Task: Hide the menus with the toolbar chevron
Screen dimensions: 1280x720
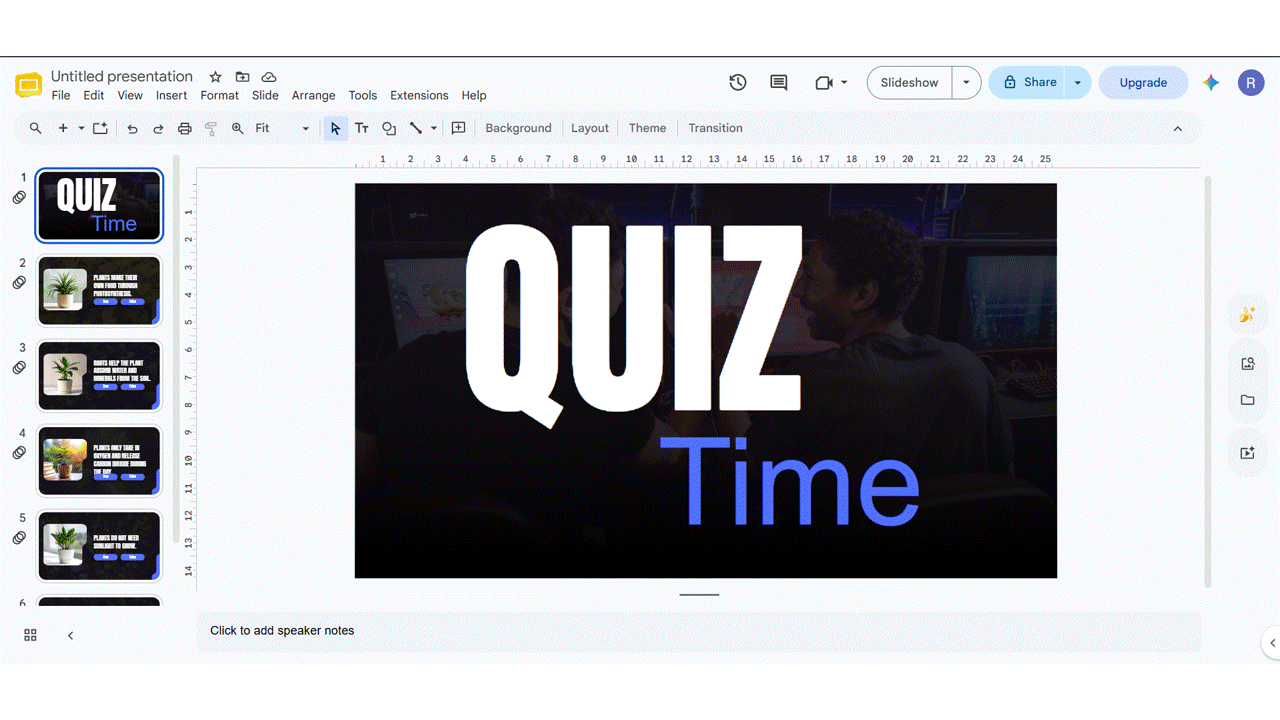Action: tap(1177, 128)
